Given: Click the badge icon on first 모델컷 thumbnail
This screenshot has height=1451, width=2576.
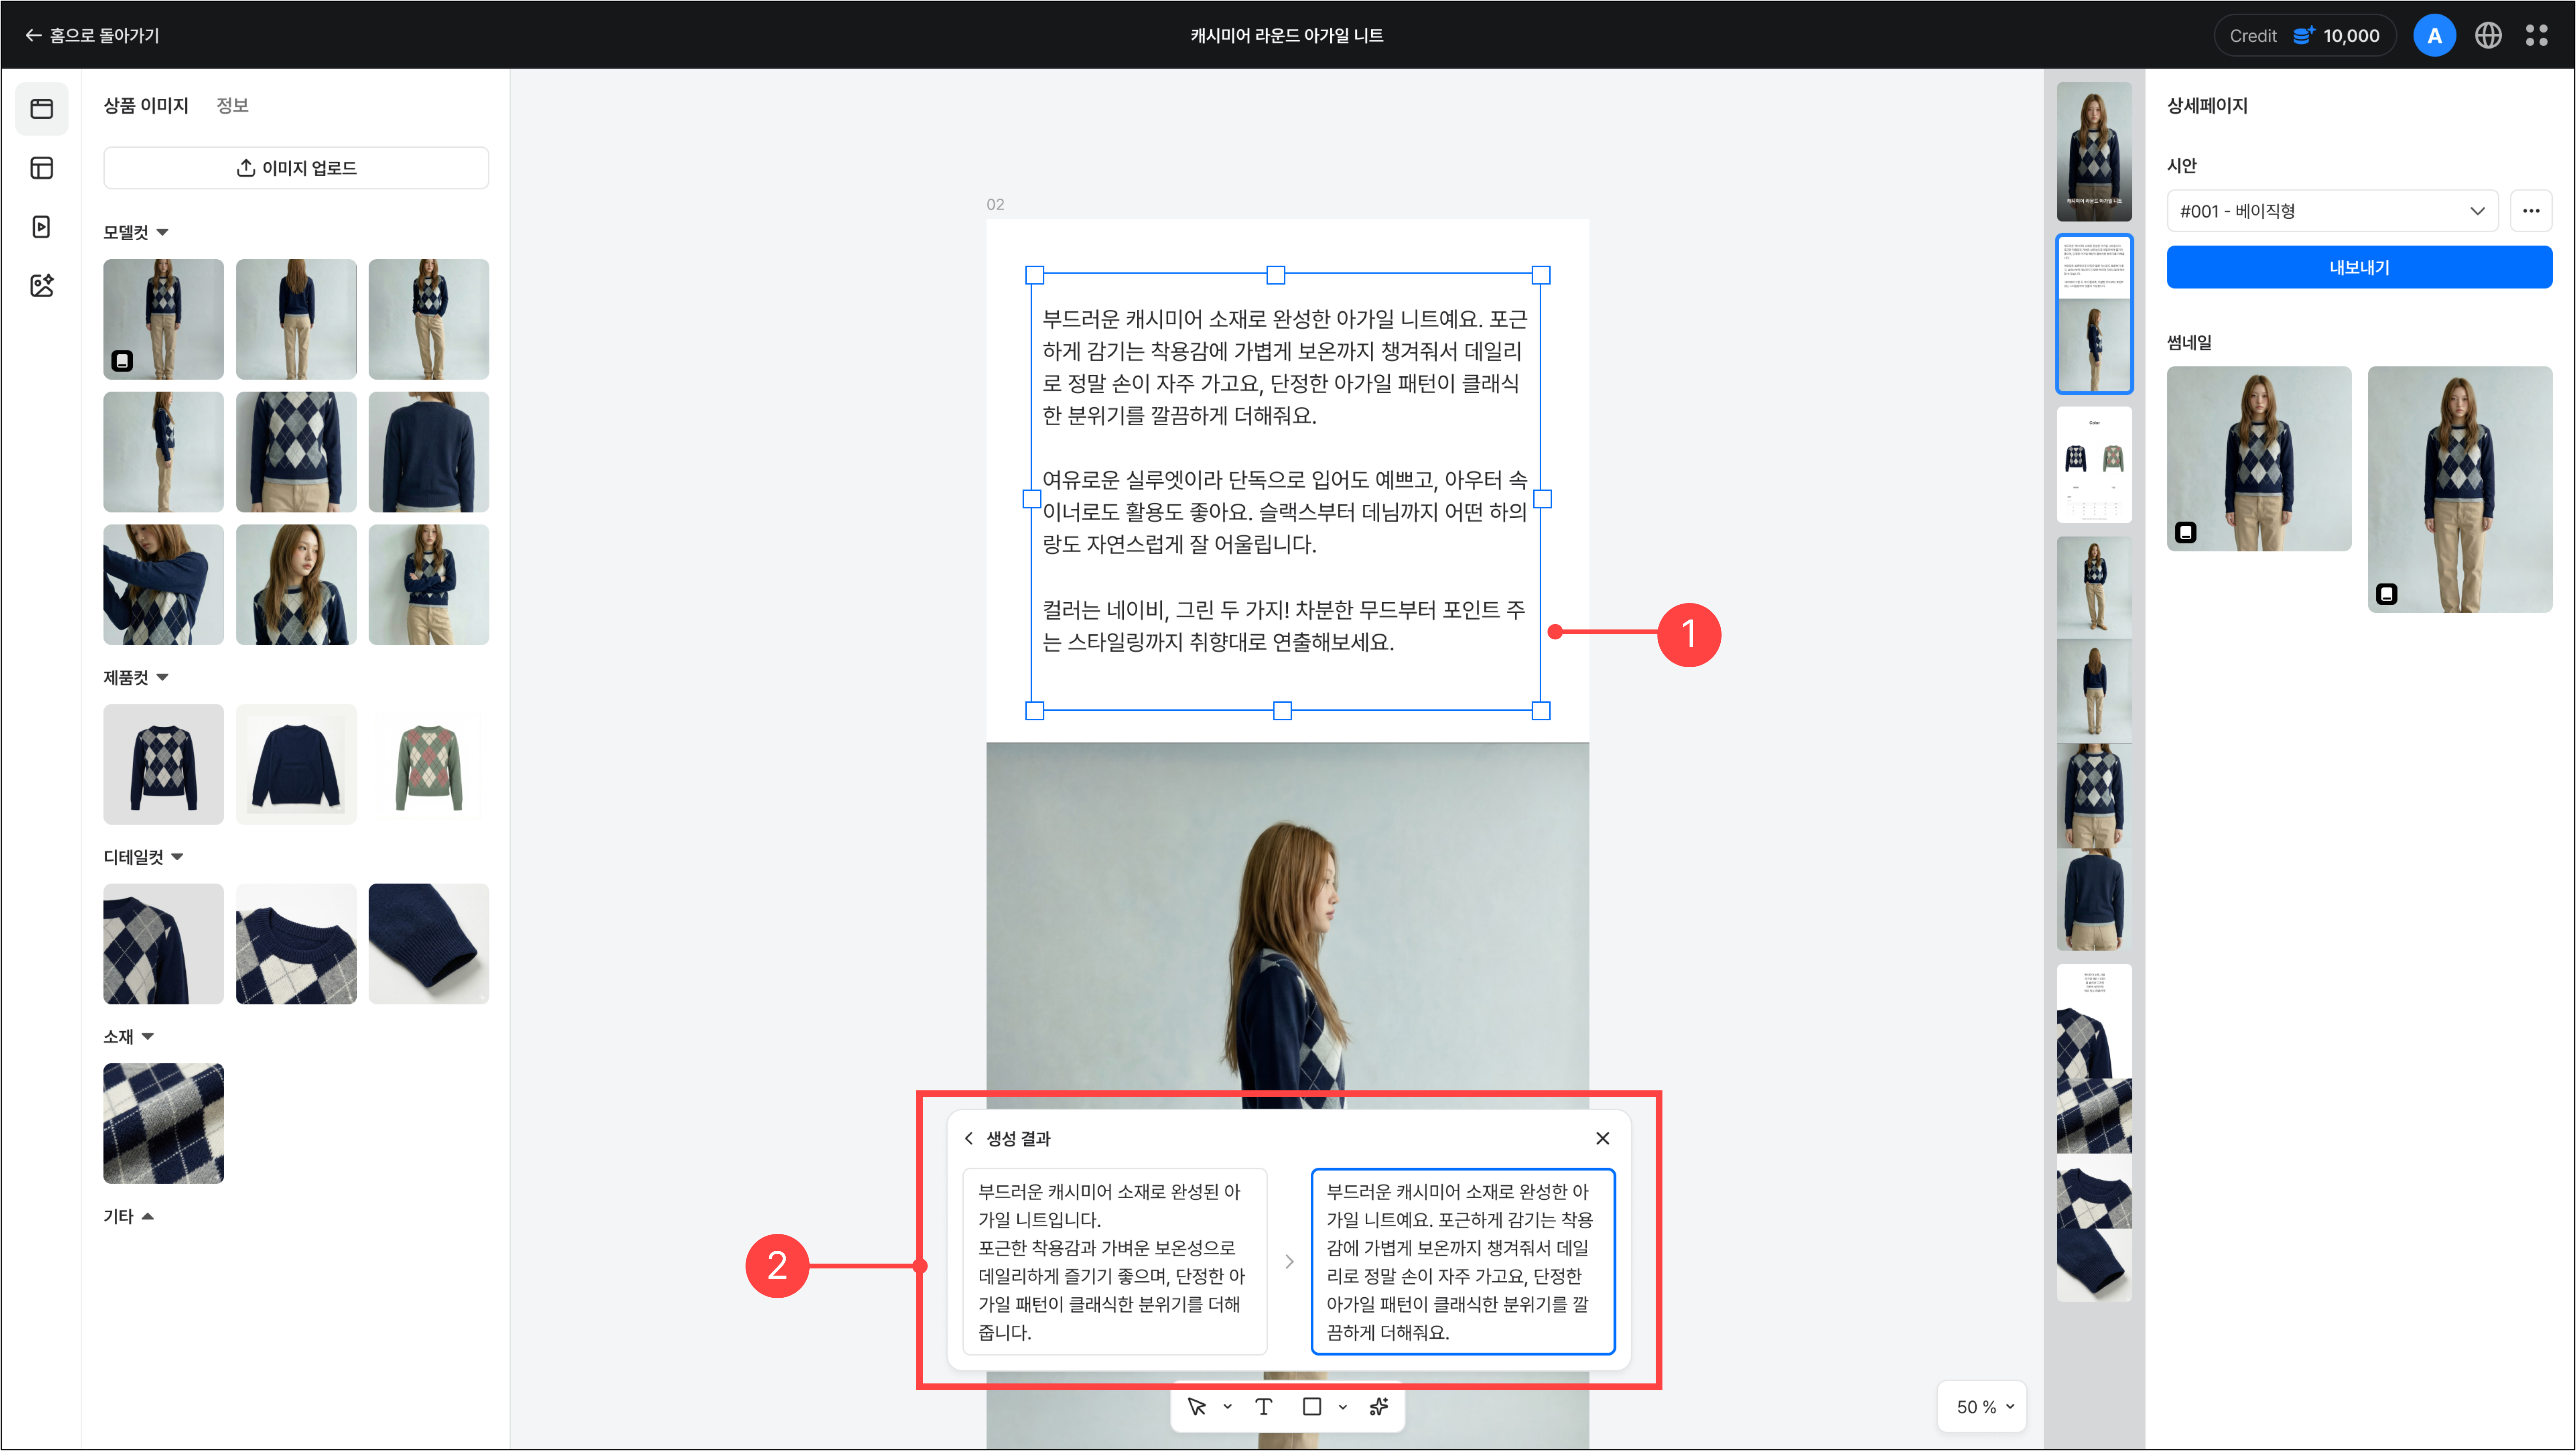Looking at the screenshot, I should [x=122, y=361].
